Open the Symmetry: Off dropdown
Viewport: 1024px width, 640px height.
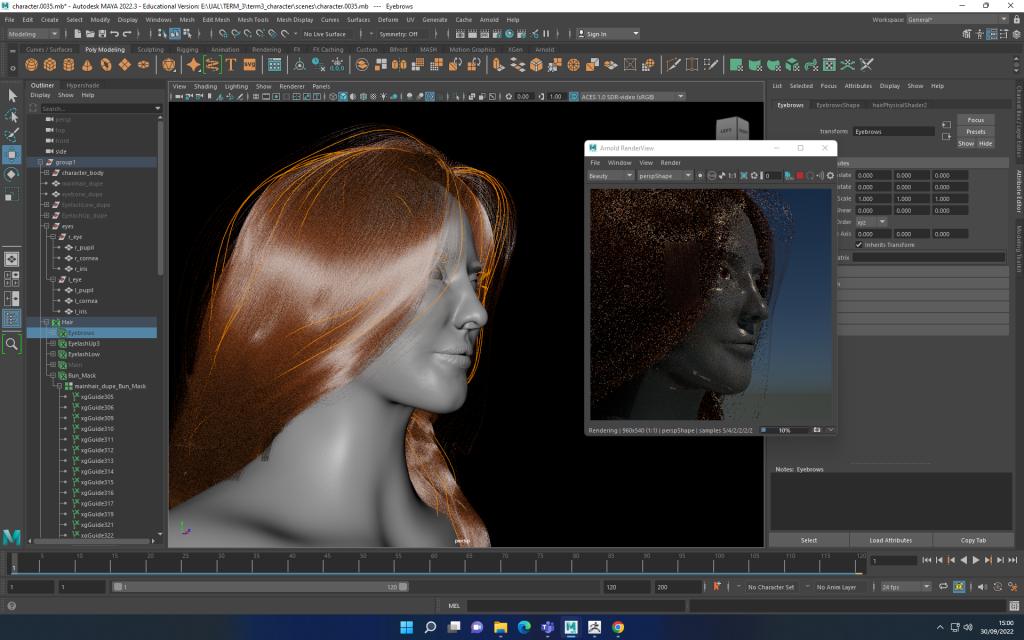pos(402,34)
